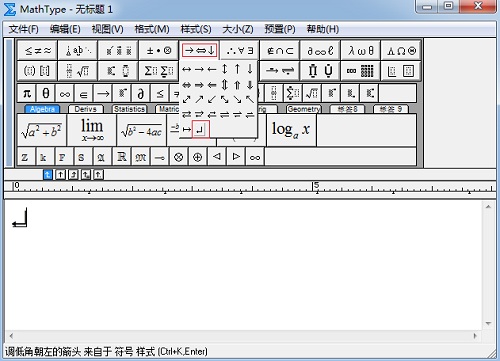
Task: Click the ruler at mark 5
Action: pos(316,186)
